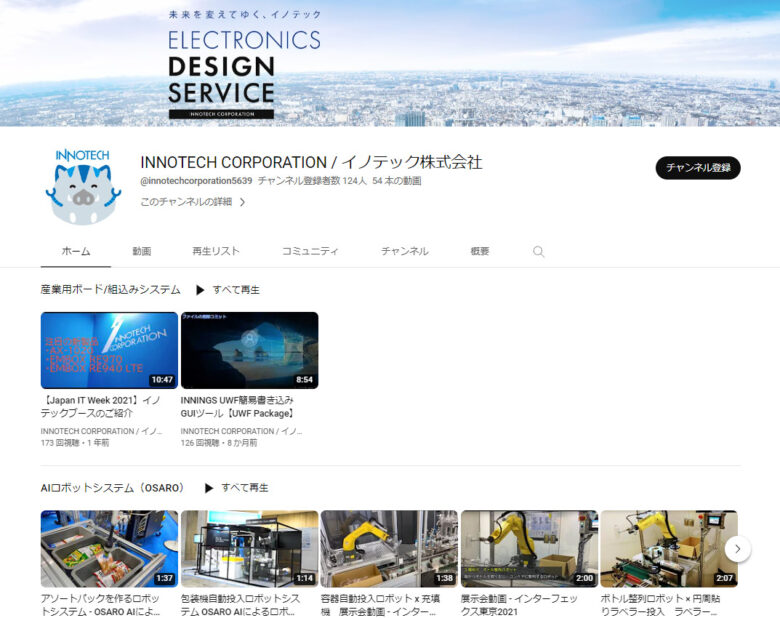This screenshot has width=780, height=618.
Task: Click すべて再生 for 産業用ボード section
Action: coord(236,290)
